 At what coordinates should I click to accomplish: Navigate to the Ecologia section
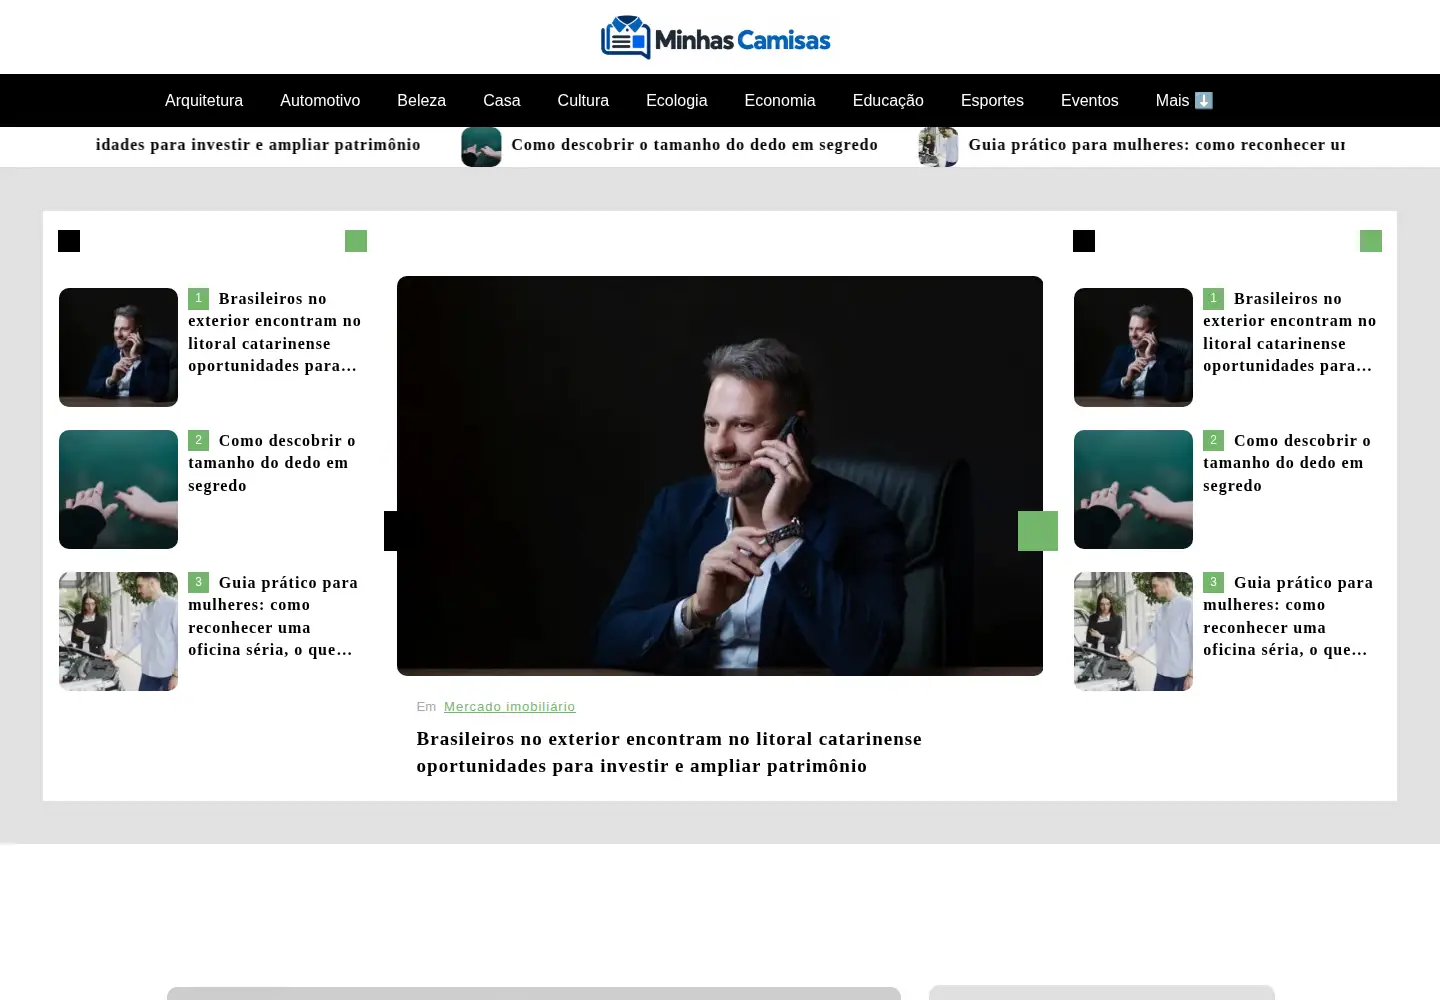coord(677,100)
